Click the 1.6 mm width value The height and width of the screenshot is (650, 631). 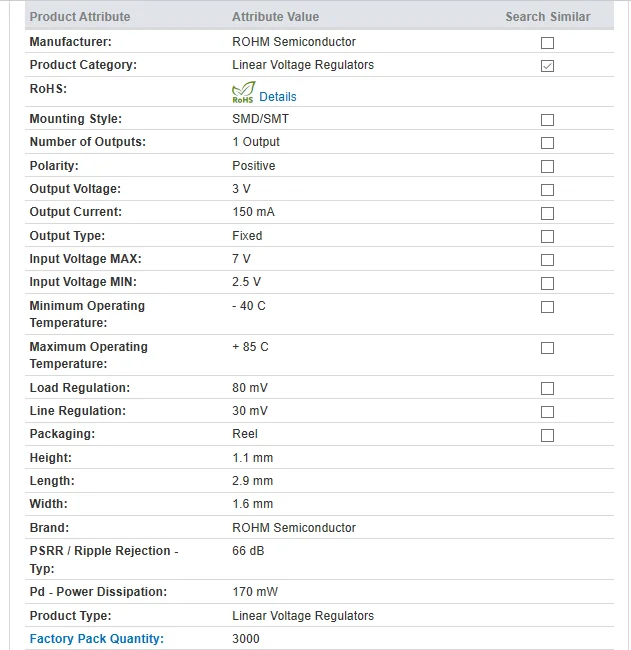(x=252, y=504)
